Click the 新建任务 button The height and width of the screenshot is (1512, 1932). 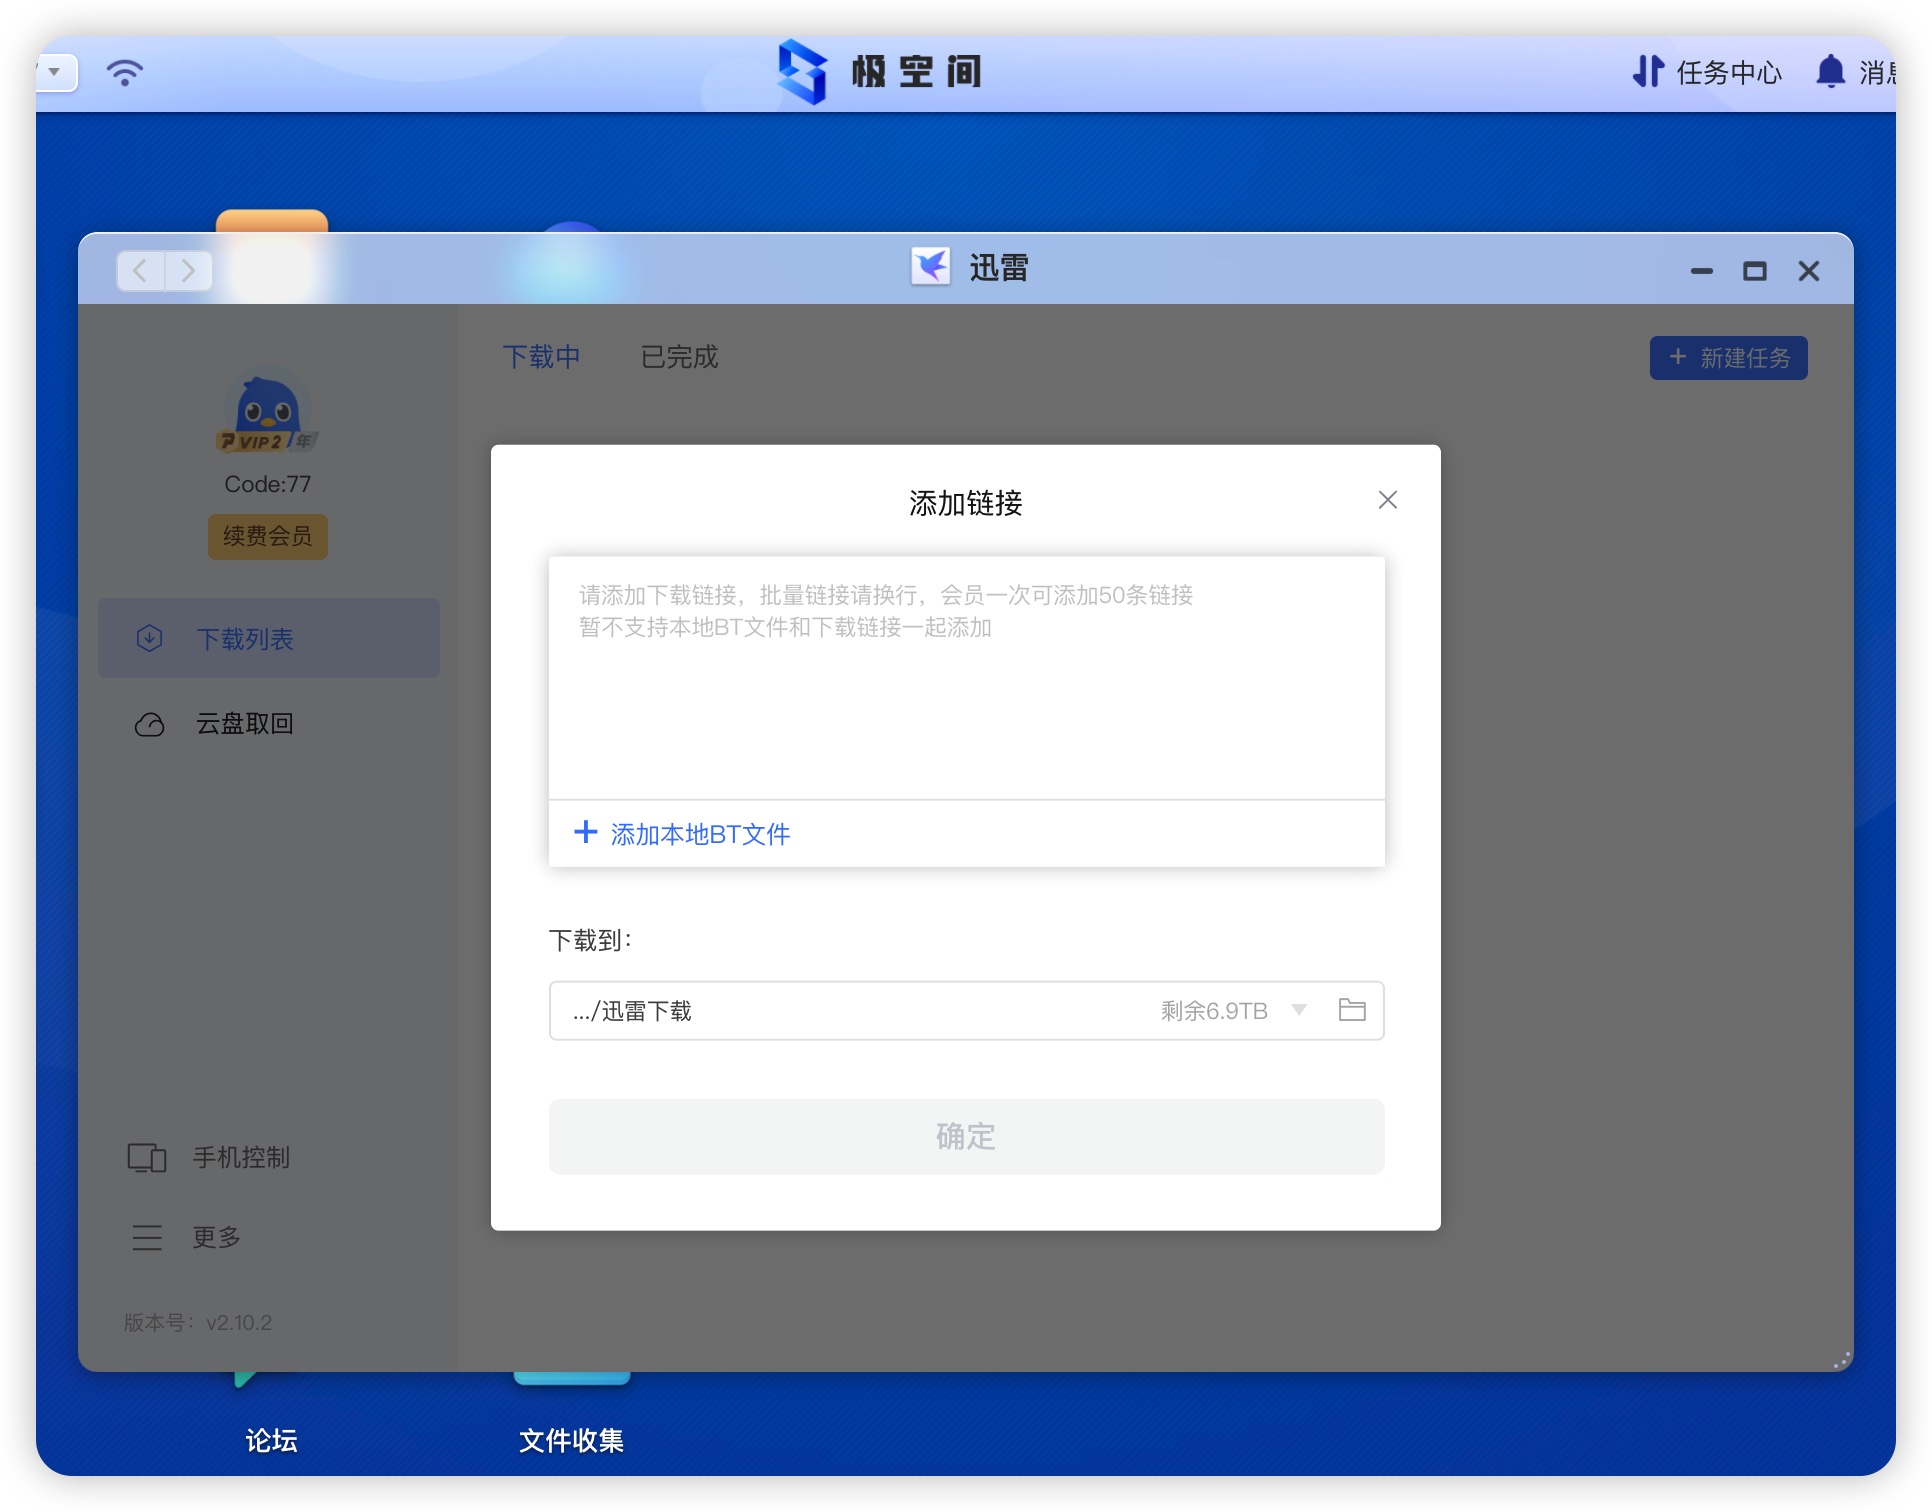click(1728, 358)
